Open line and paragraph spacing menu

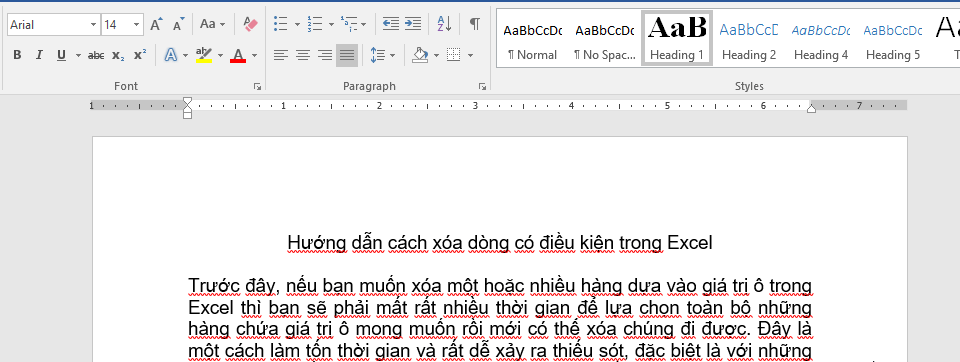(x=383, y=55)
